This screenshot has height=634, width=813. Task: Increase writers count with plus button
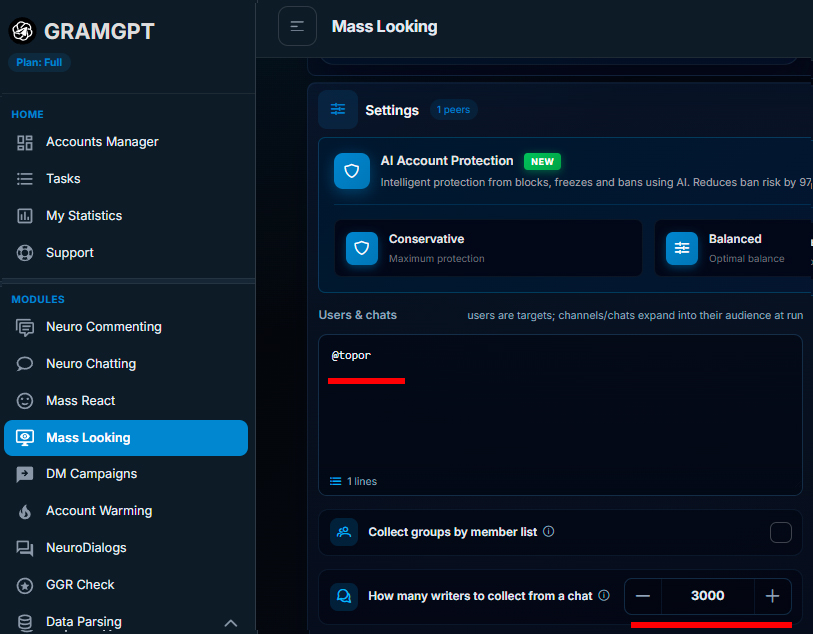[773, 596]
